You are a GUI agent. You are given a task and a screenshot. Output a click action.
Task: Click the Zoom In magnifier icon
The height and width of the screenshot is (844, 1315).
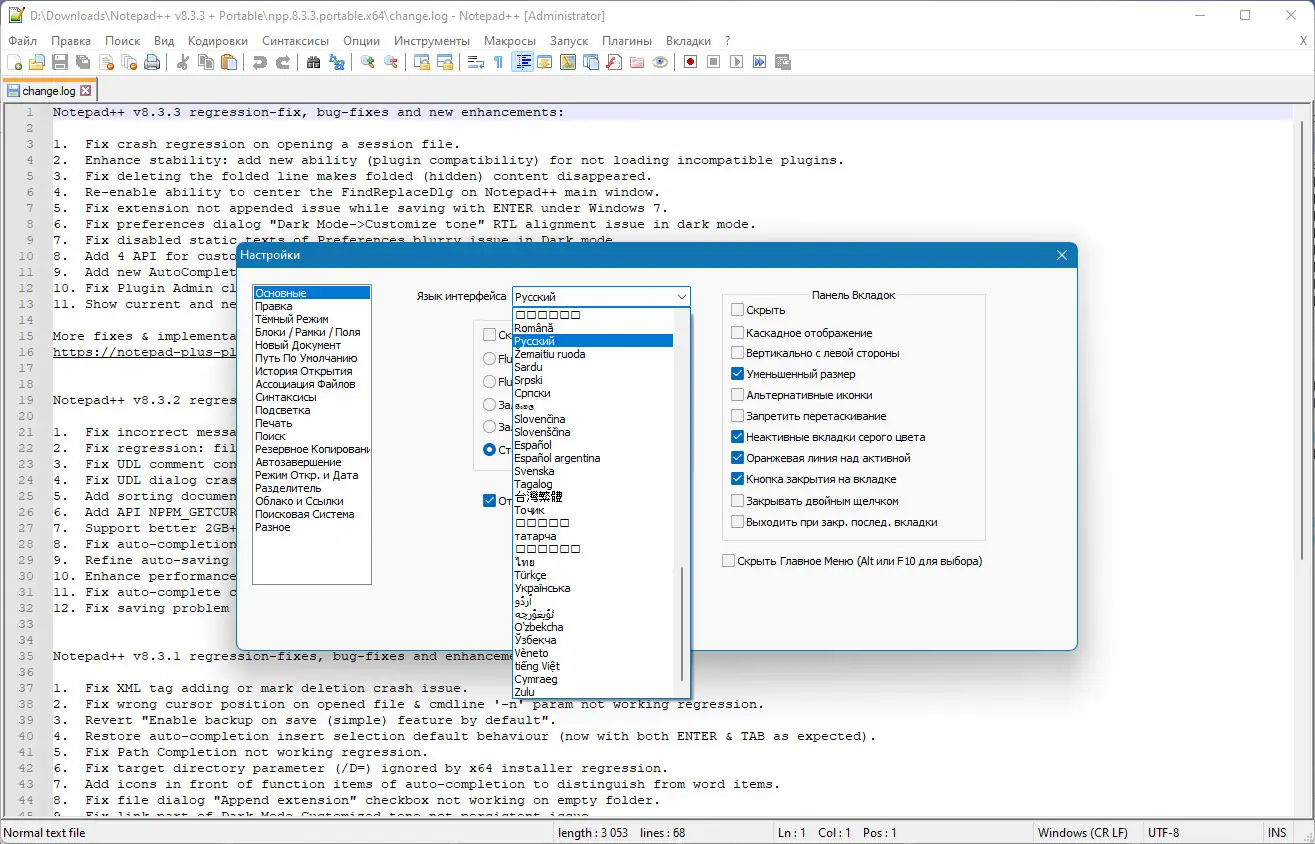click(x=369, y=62)
